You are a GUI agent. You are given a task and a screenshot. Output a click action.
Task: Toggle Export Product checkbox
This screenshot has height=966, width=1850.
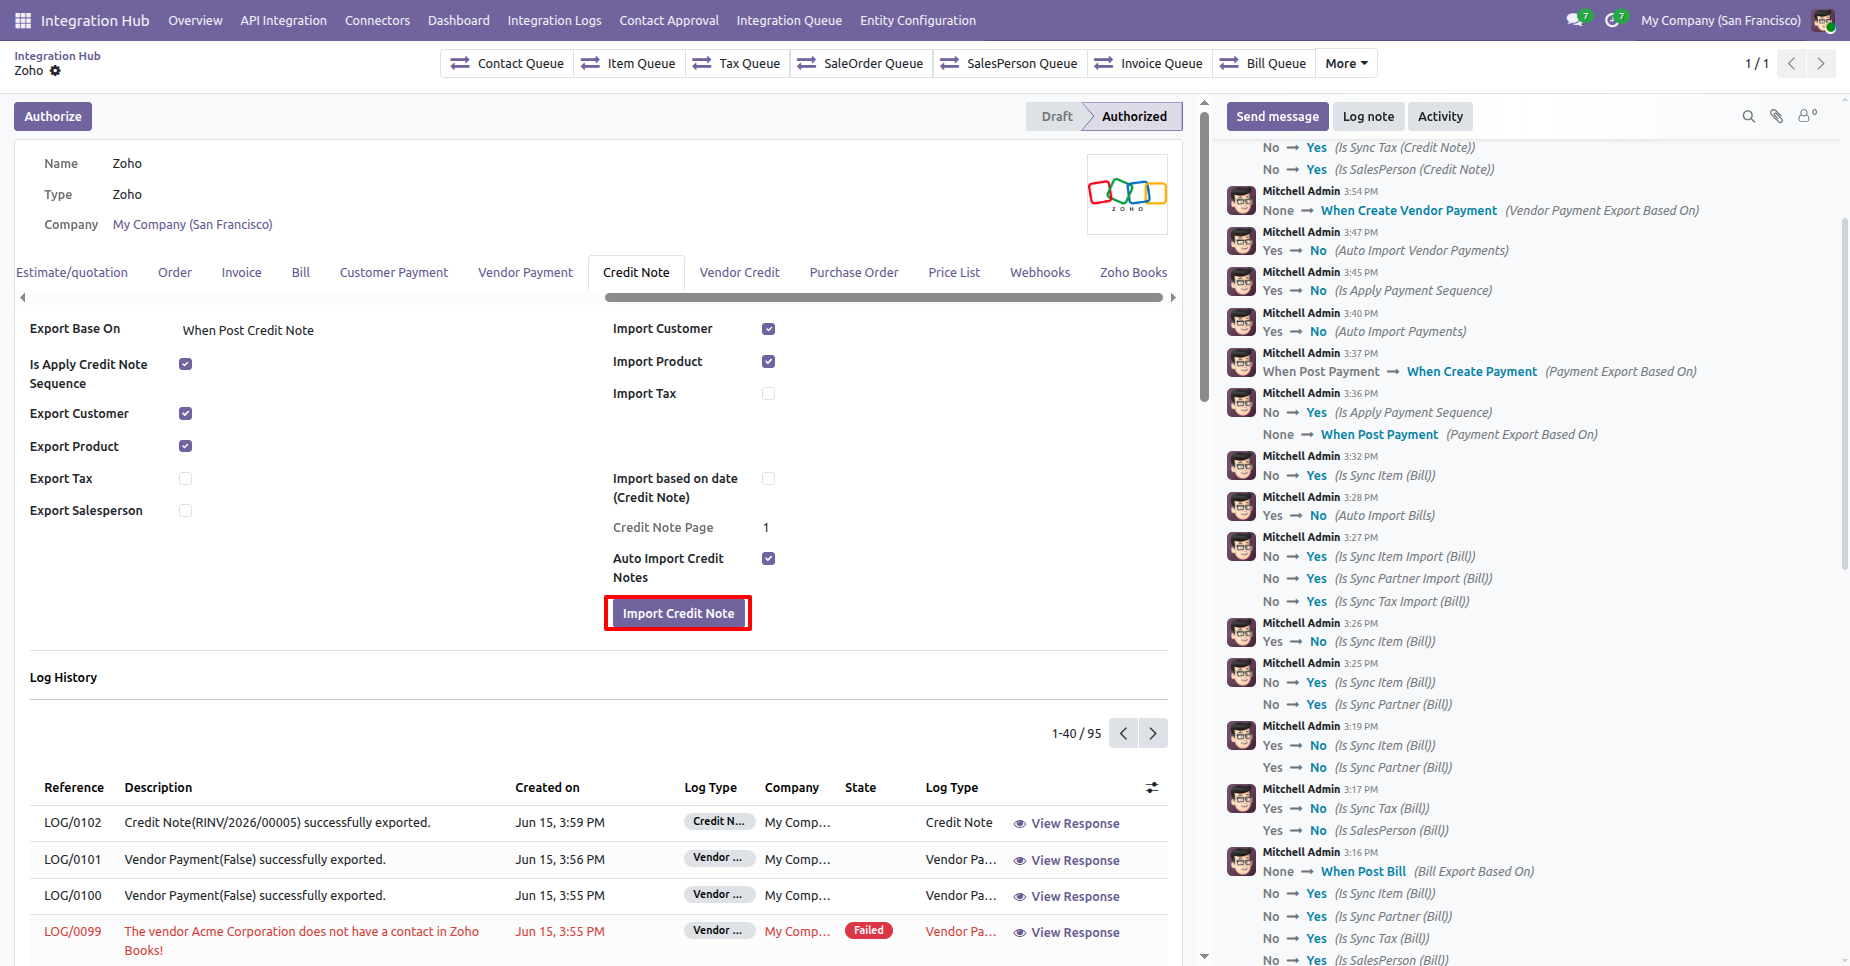[185, 446]
